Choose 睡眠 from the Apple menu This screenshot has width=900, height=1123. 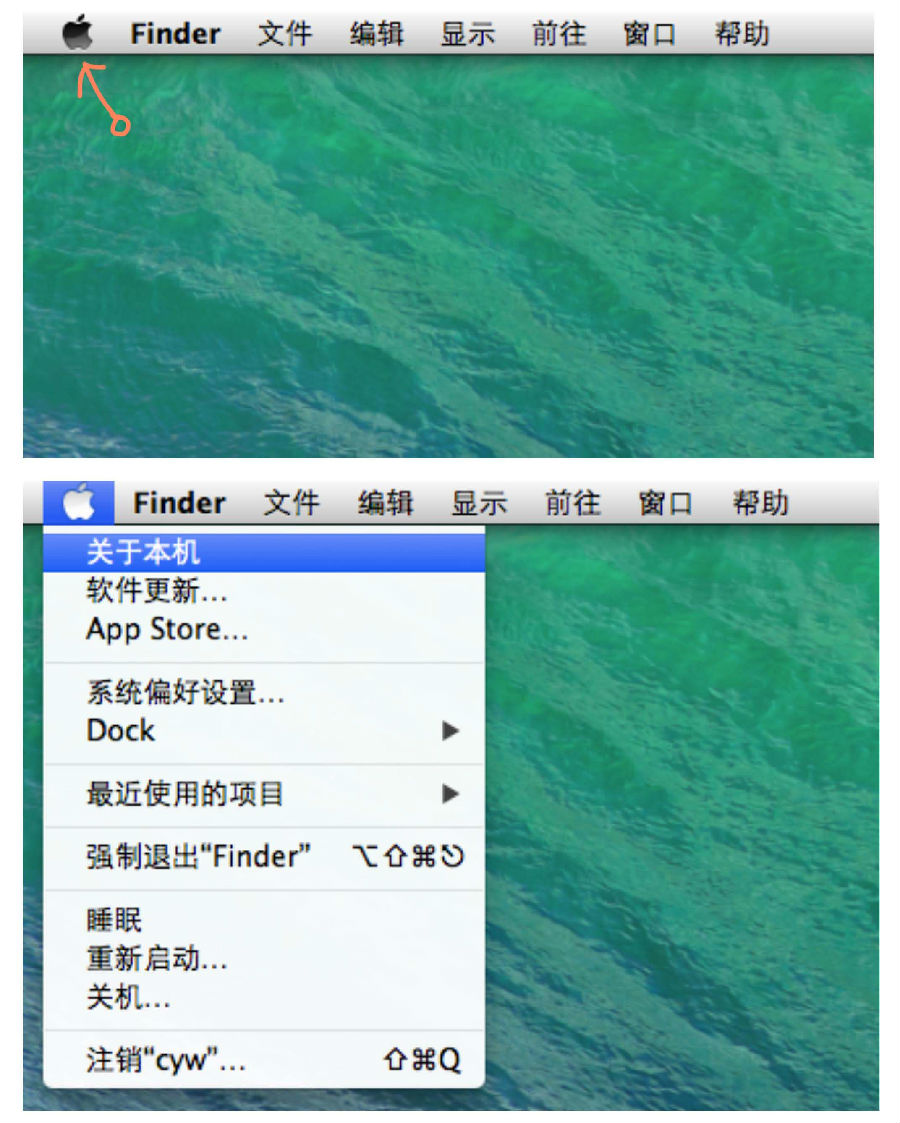pyautogui.click(x=263, y=920)
